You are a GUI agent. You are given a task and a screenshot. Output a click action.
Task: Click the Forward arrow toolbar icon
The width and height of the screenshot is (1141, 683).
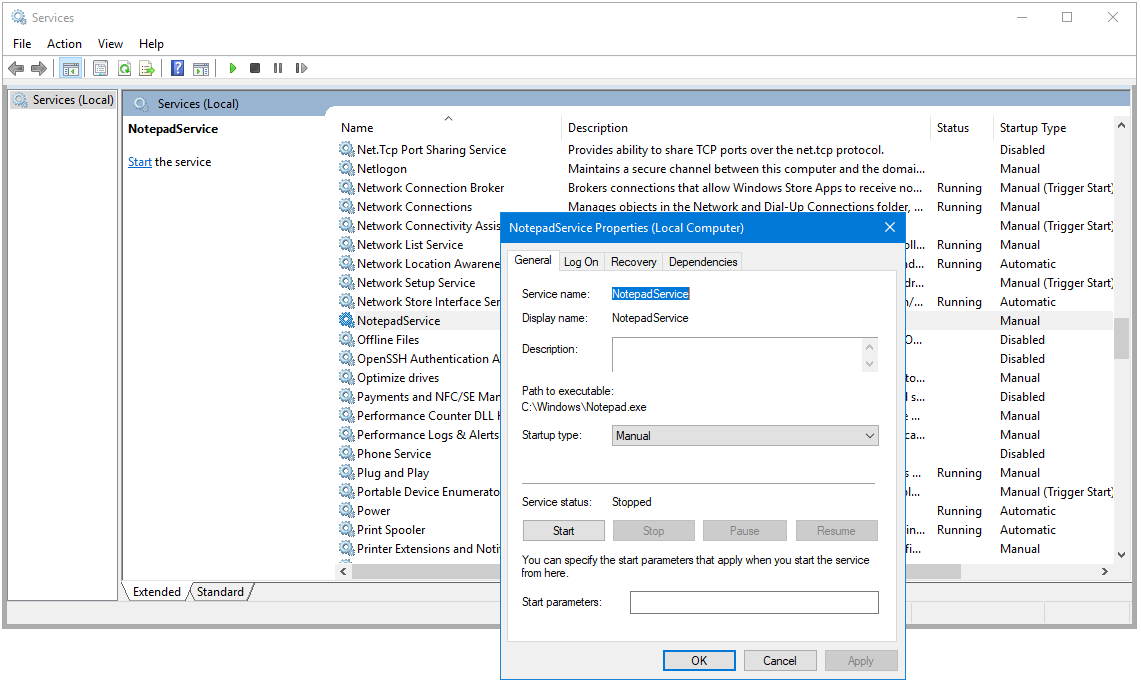(x=39, y=68)
